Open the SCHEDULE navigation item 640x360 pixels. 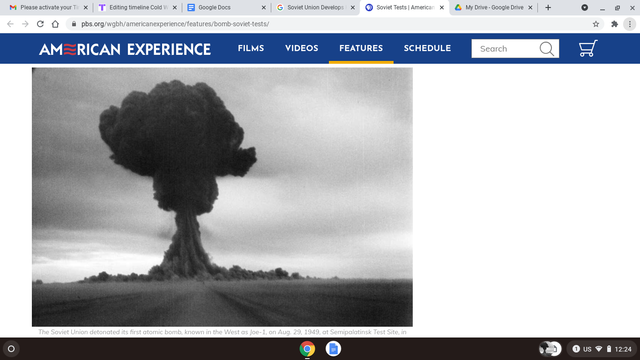point(427,48)
